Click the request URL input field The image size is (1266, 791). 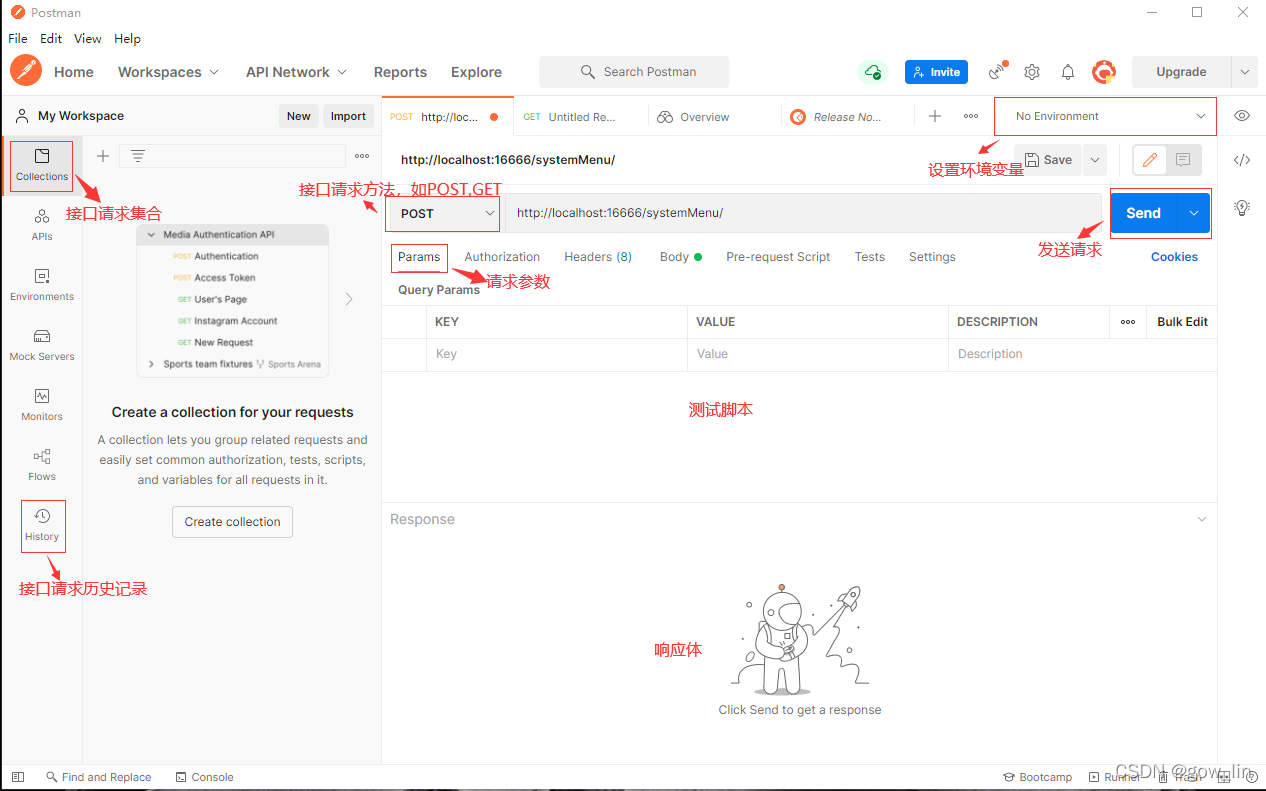803,213
